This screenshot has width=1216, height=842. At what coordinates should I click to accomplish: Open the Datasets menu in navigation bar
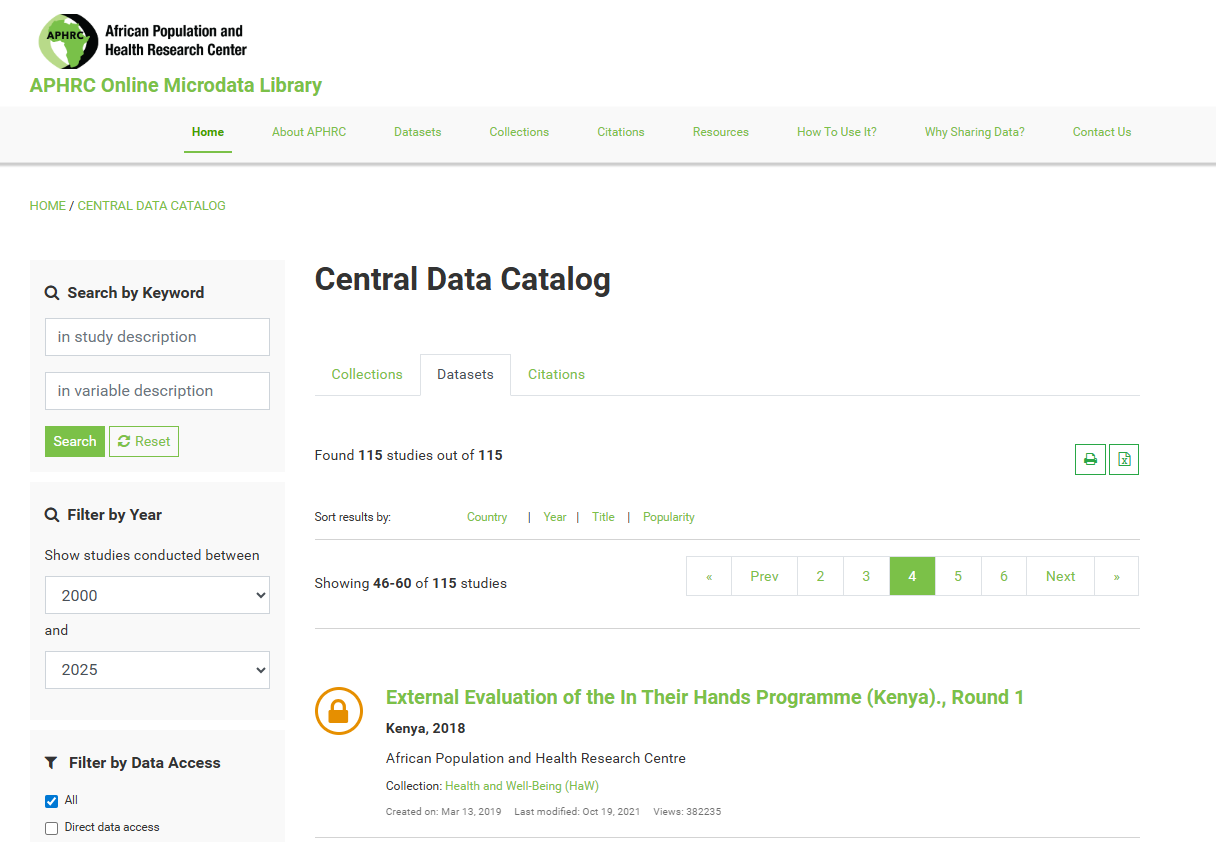click(417, 132)
